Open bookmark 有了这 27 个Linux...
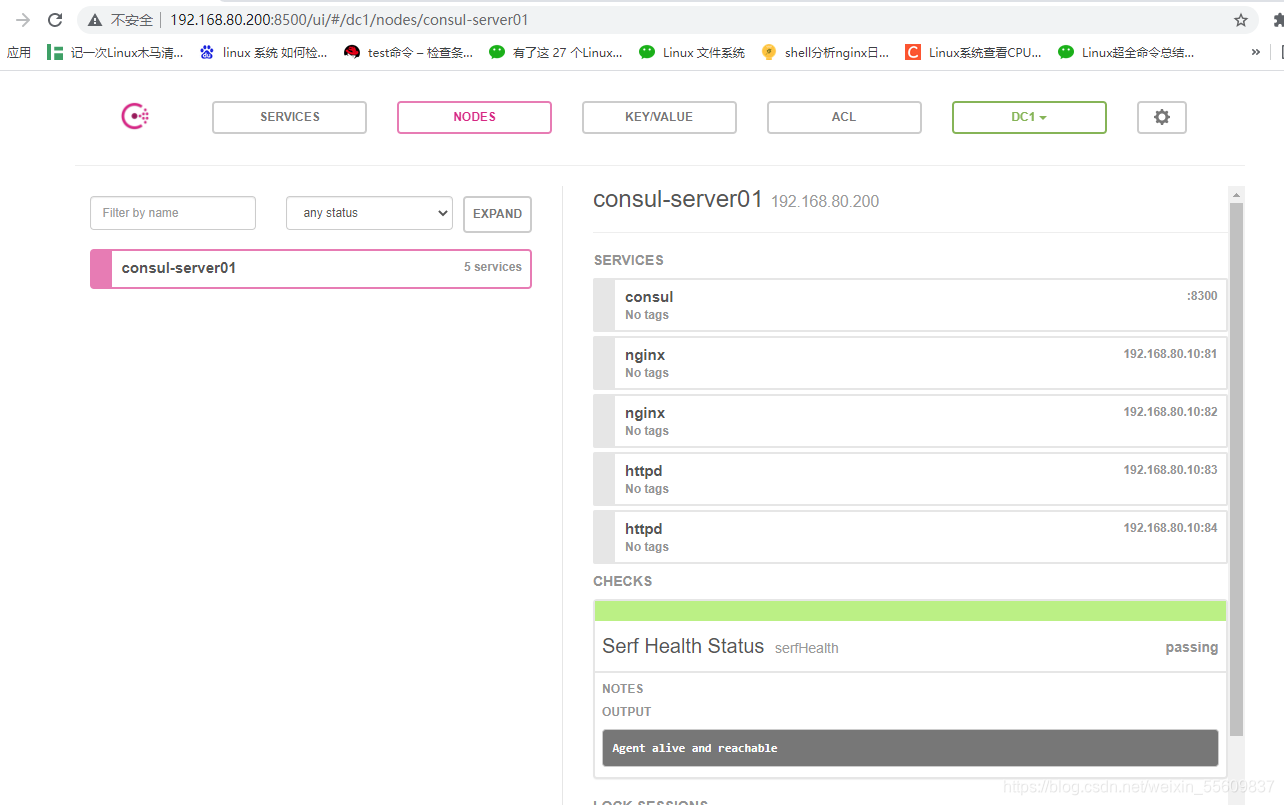This screenshot has width=1284, height=805. point(556,53)
